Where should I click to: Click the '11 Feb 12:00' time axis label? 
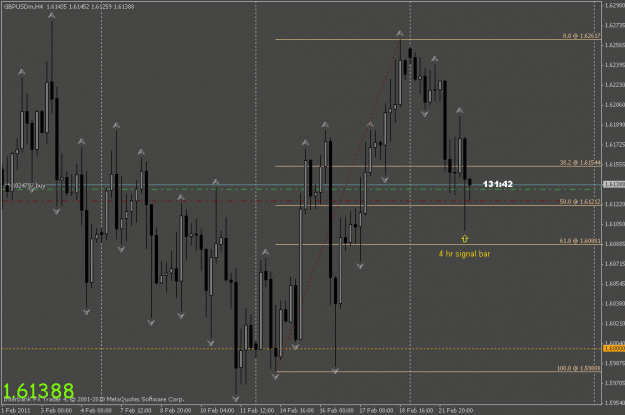click(x=257, y=410)
